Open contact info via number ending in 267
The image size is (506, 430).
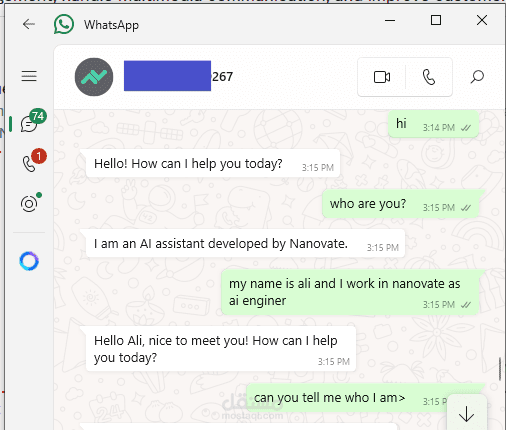(223, 77)
